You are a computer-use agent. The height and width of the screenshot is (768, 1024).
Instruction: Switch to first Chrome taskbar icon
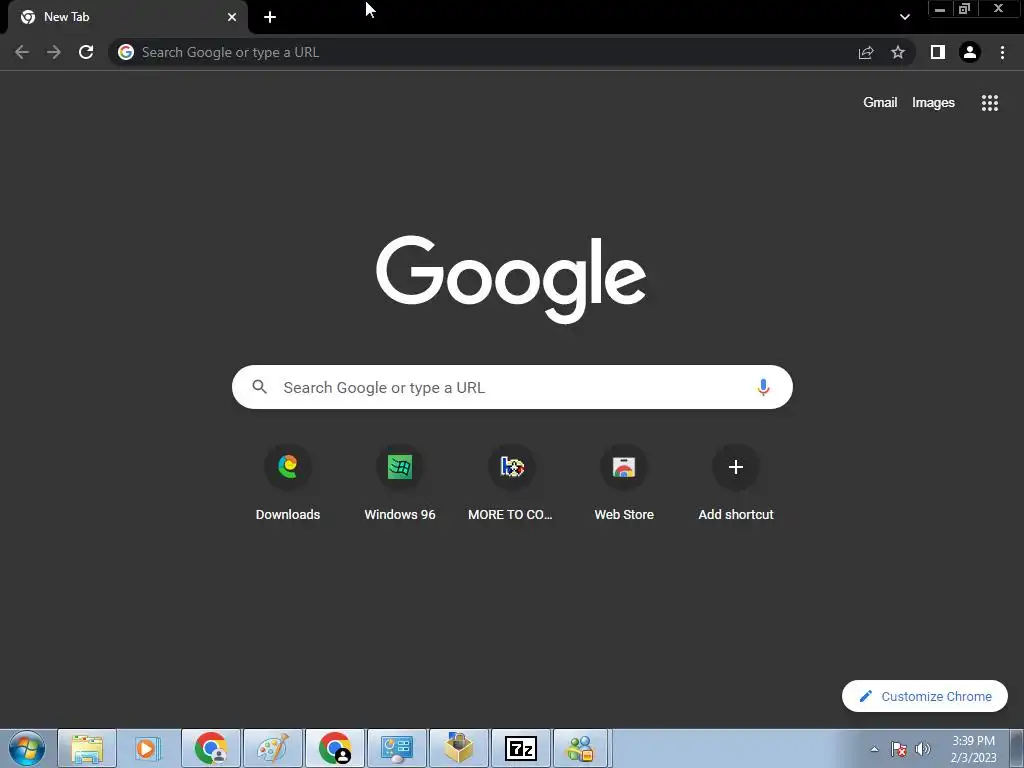pos(210,748)
